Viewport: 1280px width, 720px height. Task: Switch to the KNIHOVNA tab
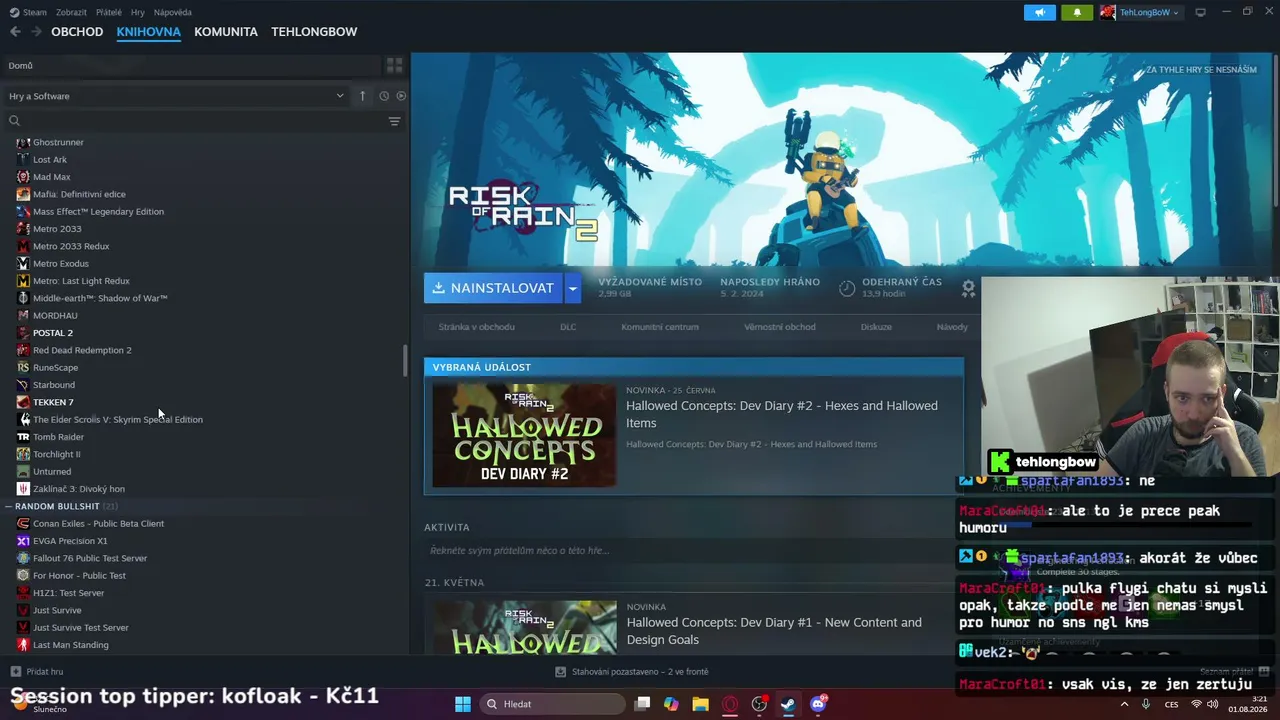coord(149,32)
